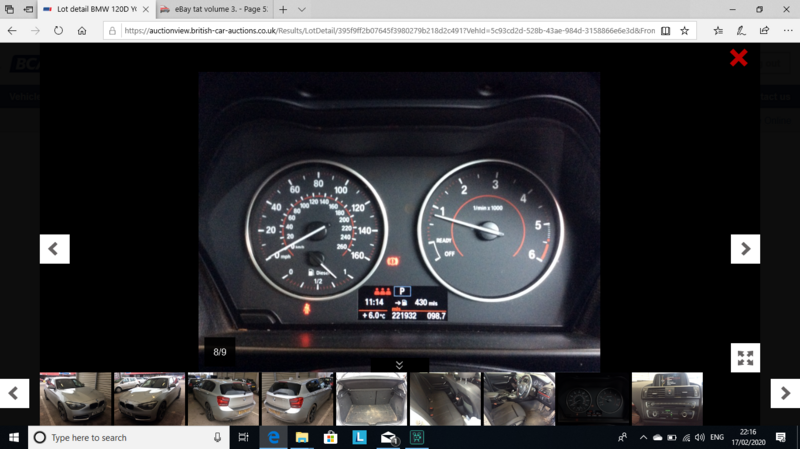This screenshot has height=449, width=800.
Task: Open OneDrive cloud tray icon
Action: (658, 437)
